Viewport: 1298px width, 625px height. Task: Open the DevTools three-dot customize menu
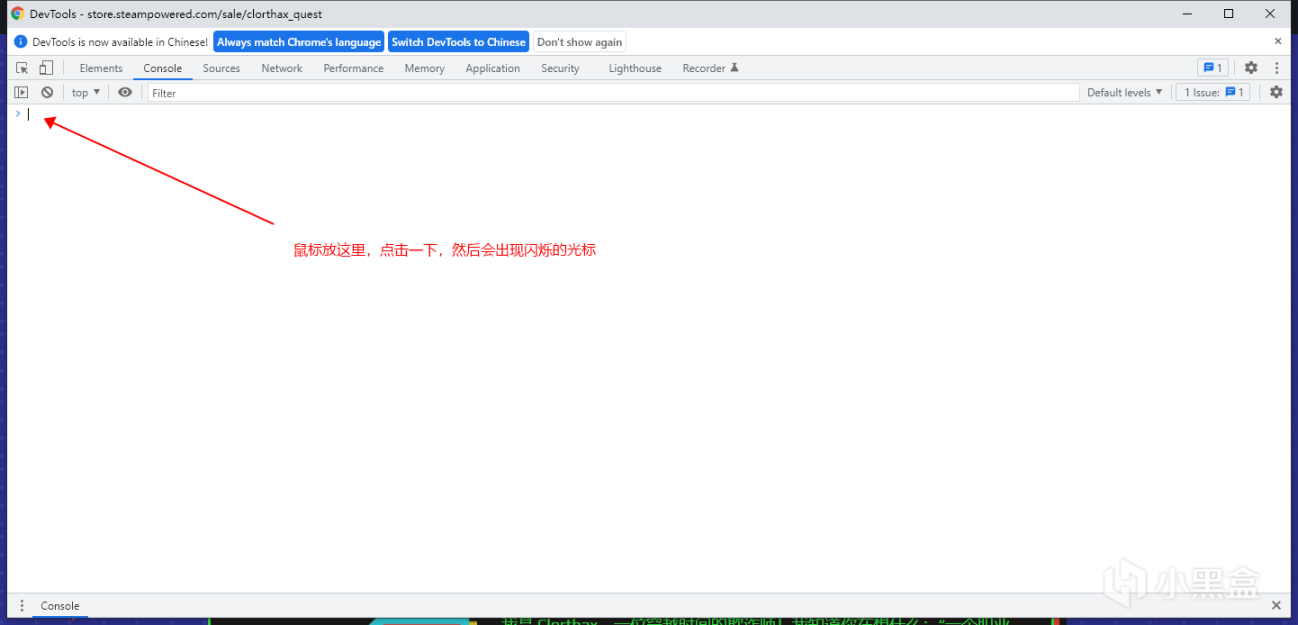pyautogui.click(x=1277, y=68)
